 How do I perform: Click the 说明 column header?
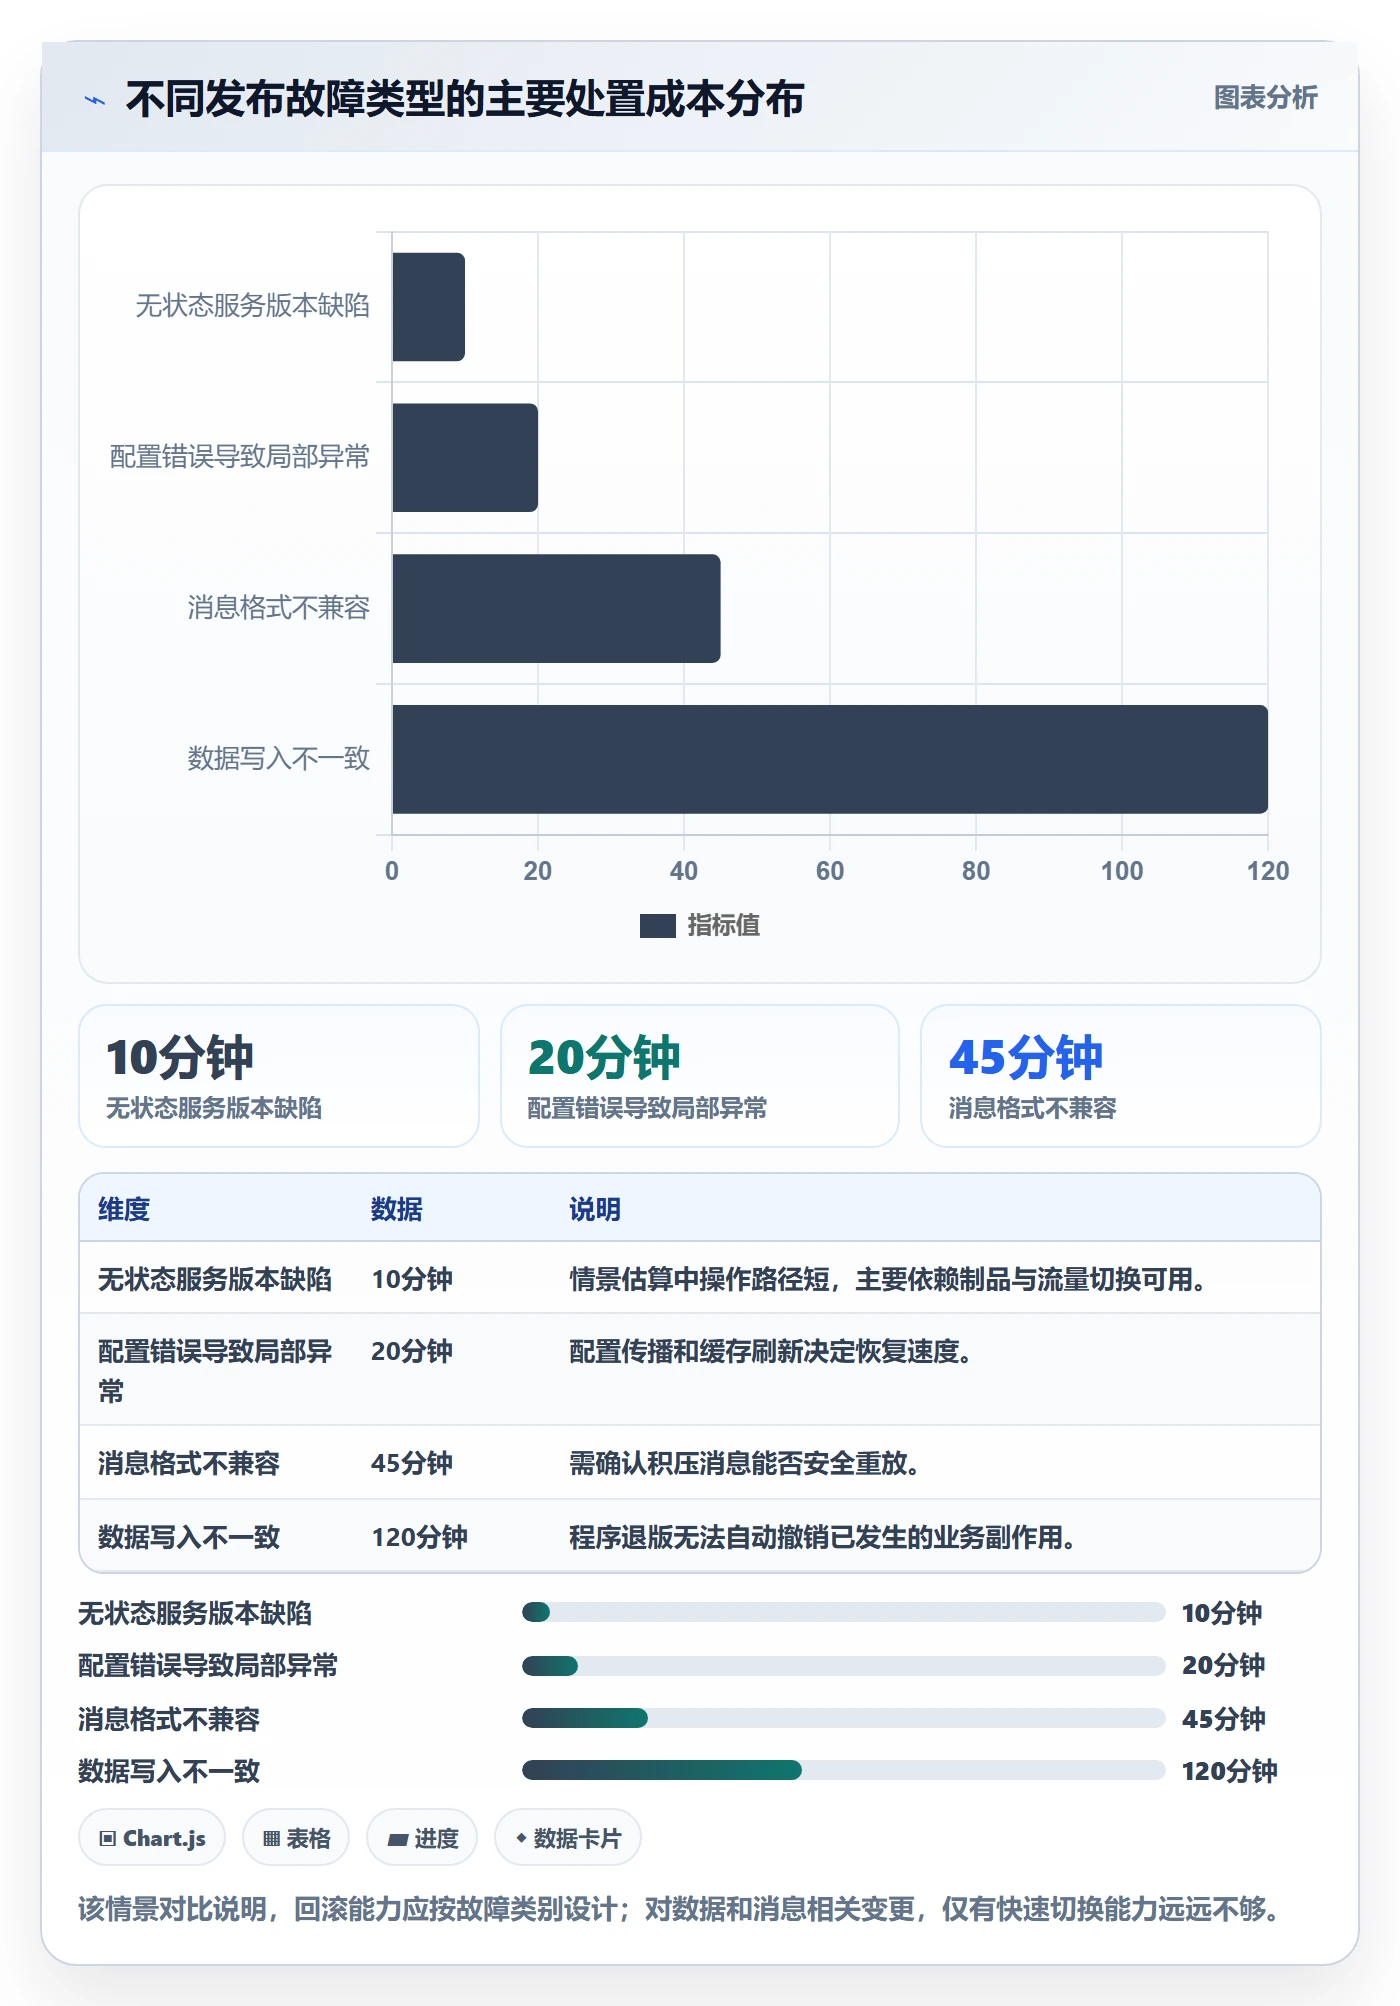595,1210
